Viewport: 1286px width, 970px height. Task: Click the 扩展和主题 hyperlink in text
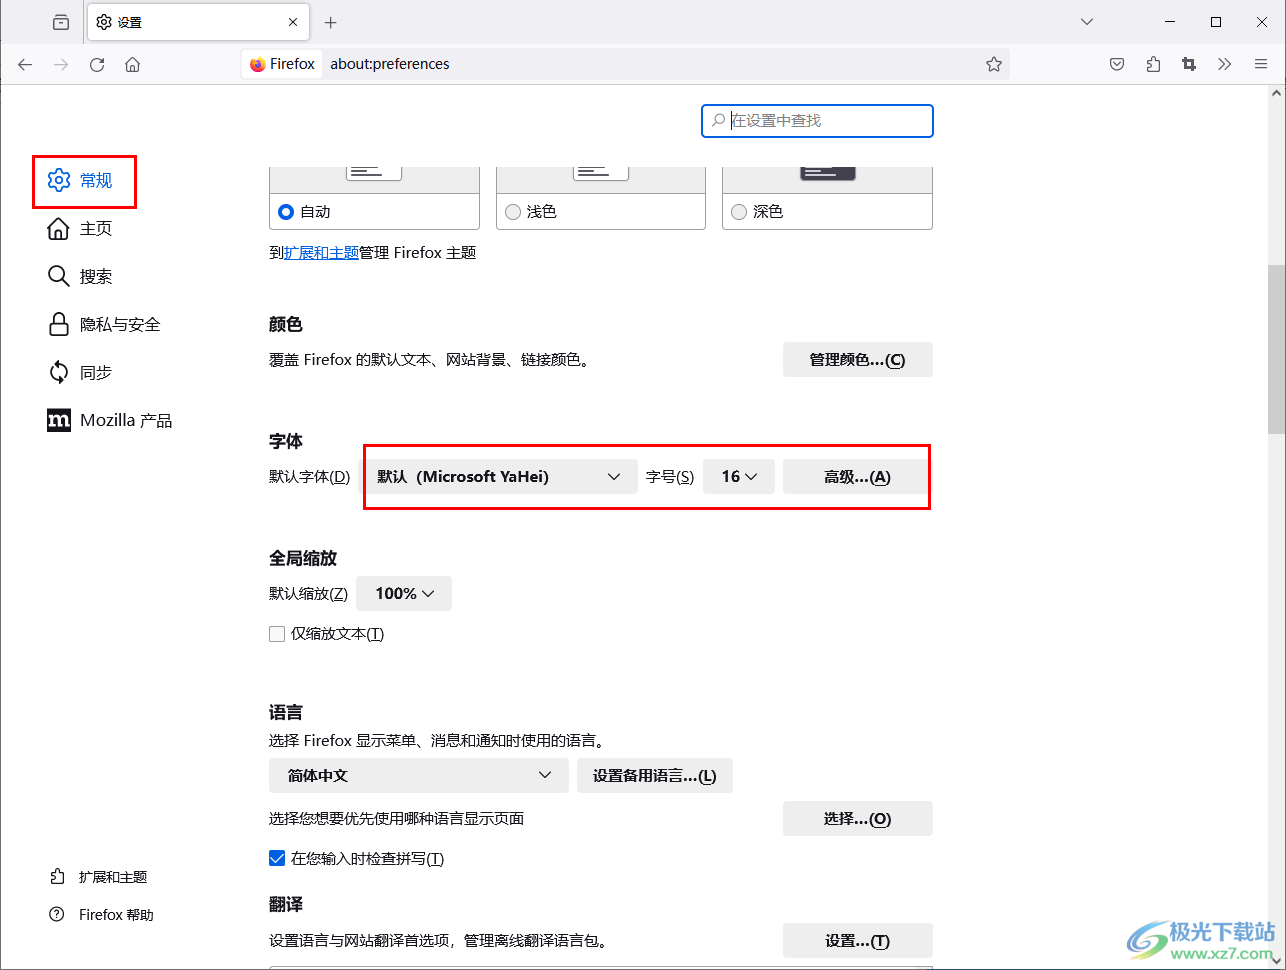pyautogui.click(x=321, y=253)
